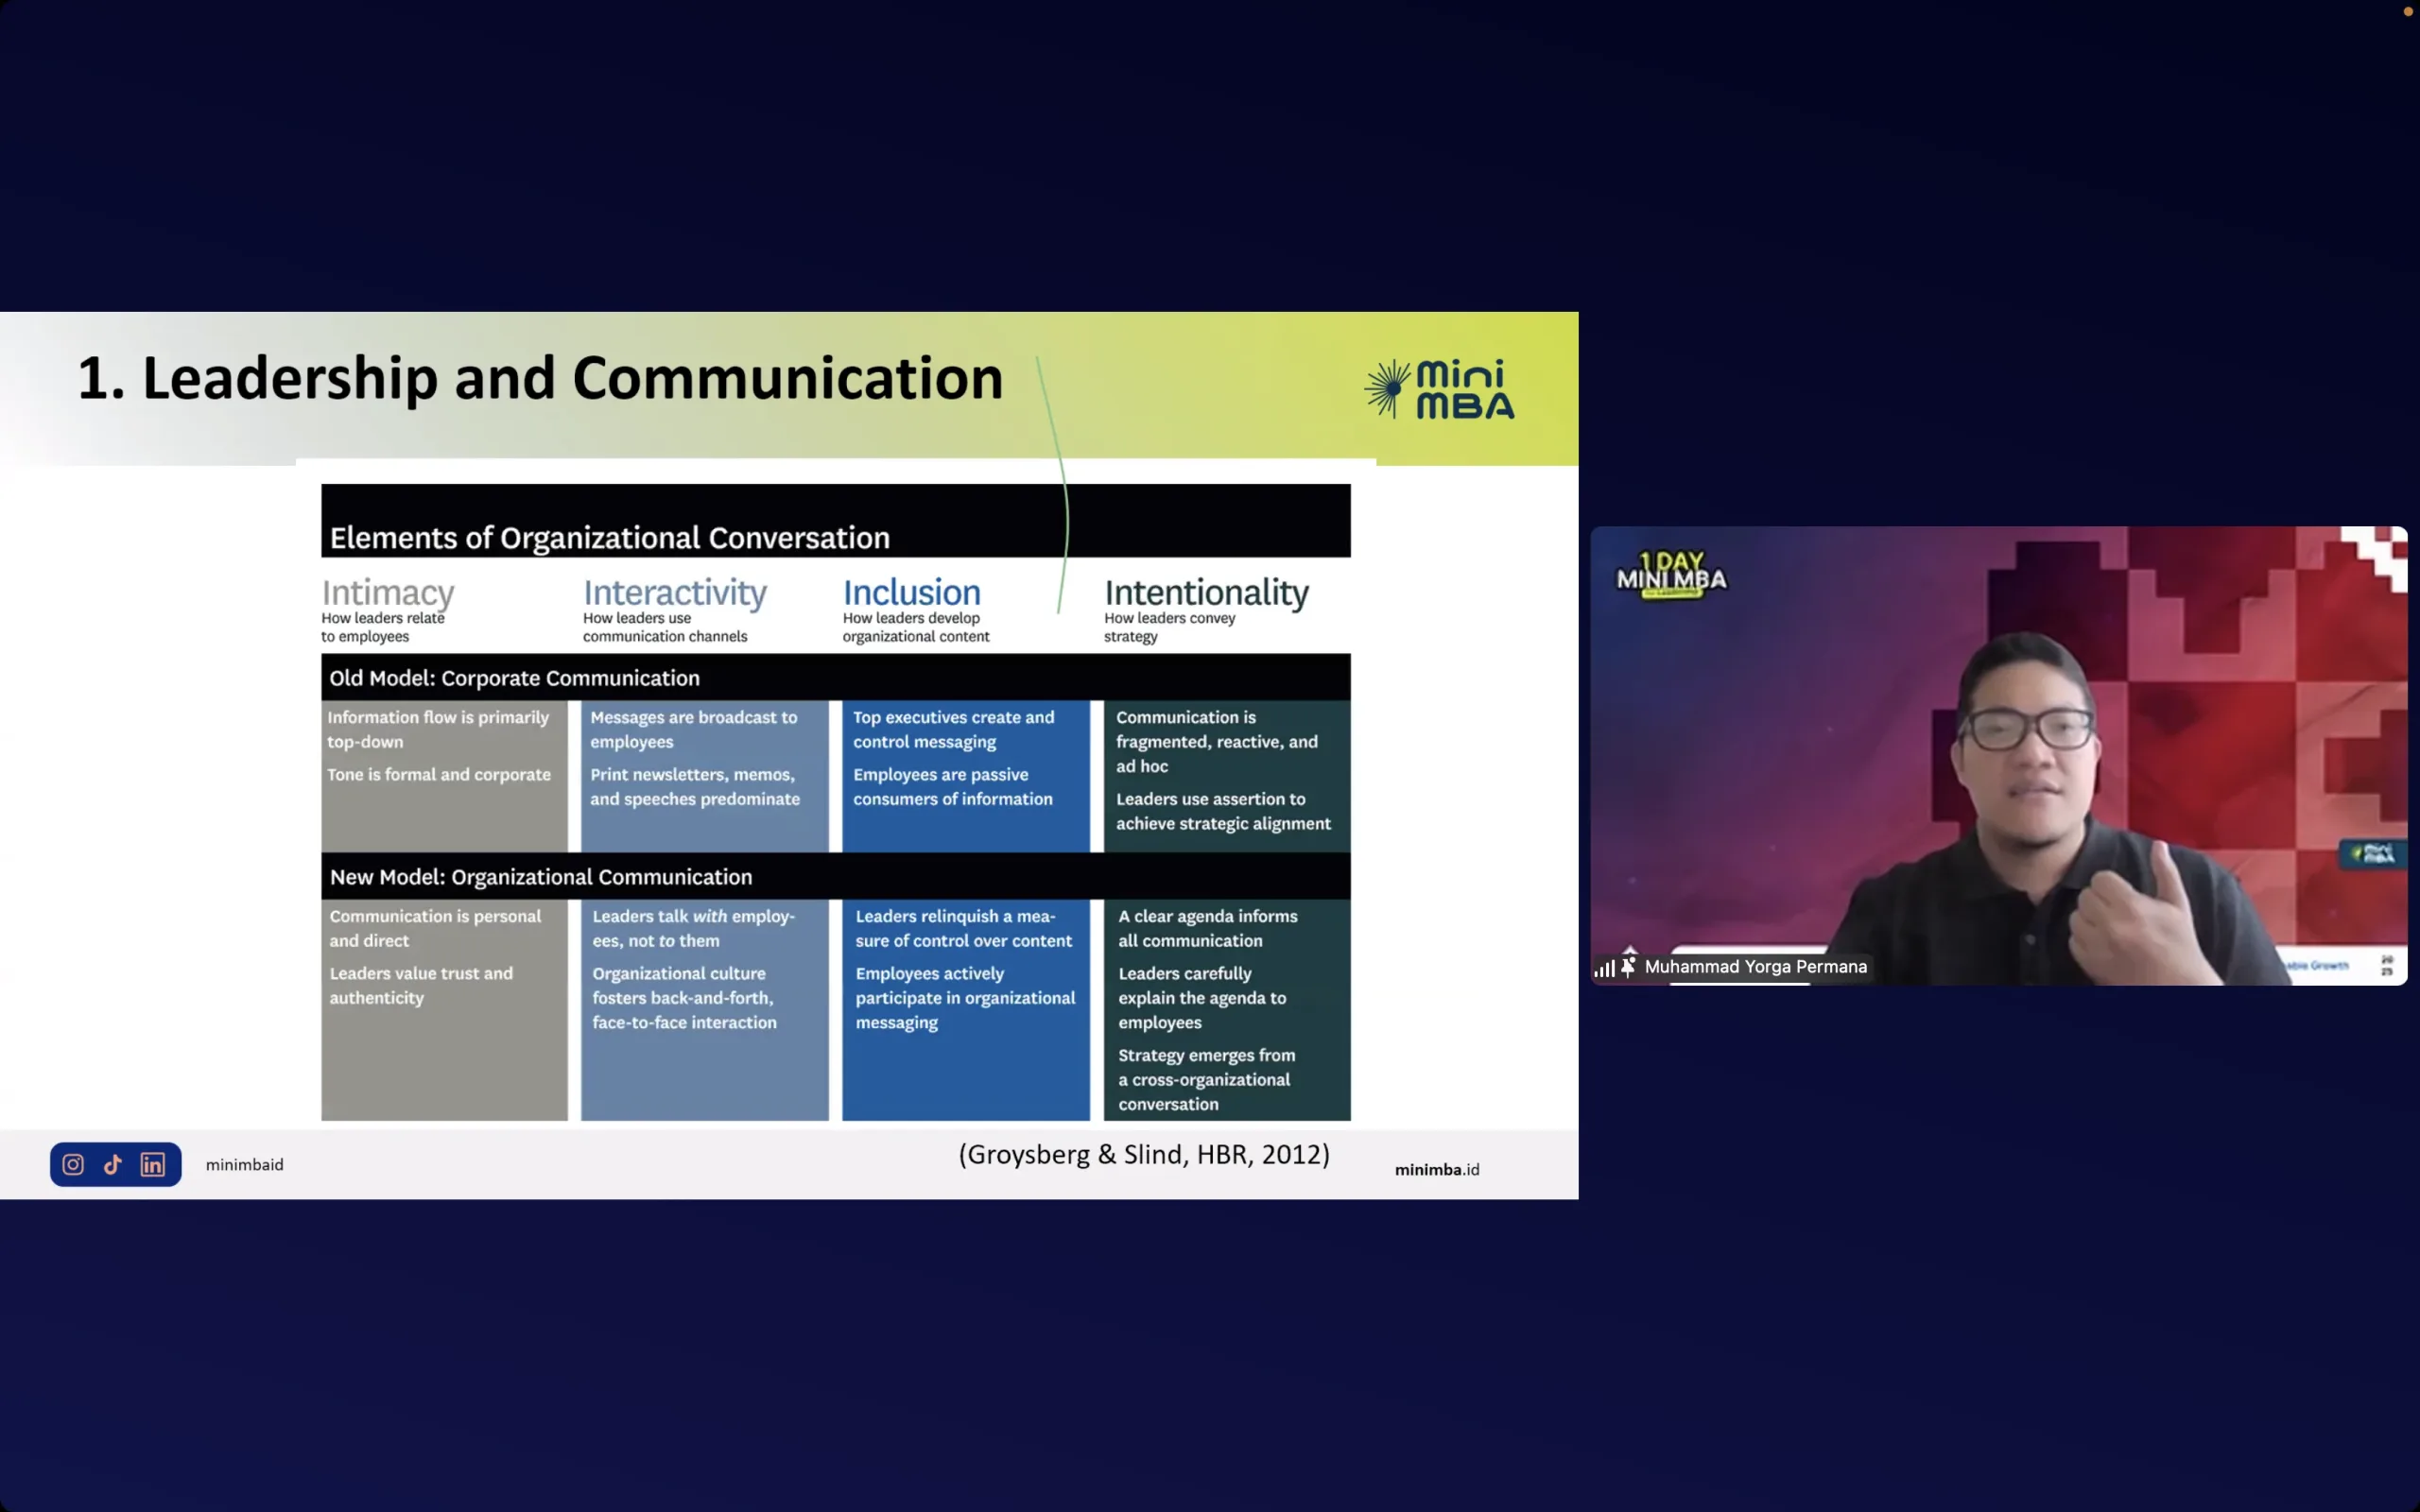Click the orange indicator dot at top-right corner
The image size is (2420, 1512).
point(2408,11)
